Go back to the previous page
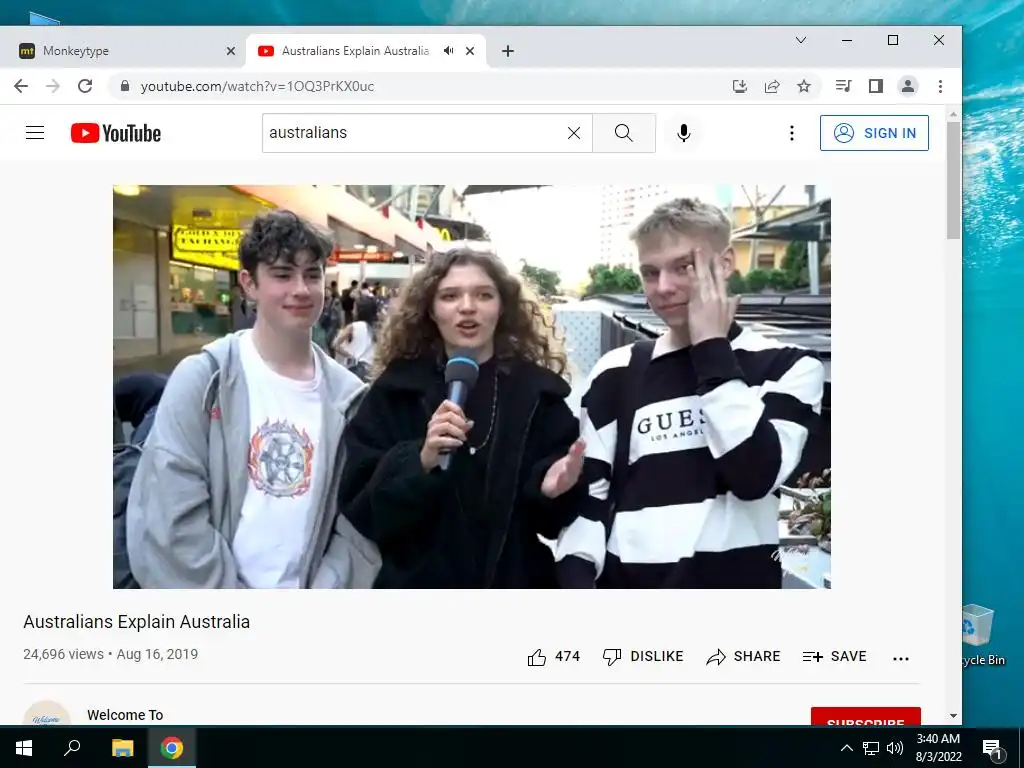 (x=21, y=86)
